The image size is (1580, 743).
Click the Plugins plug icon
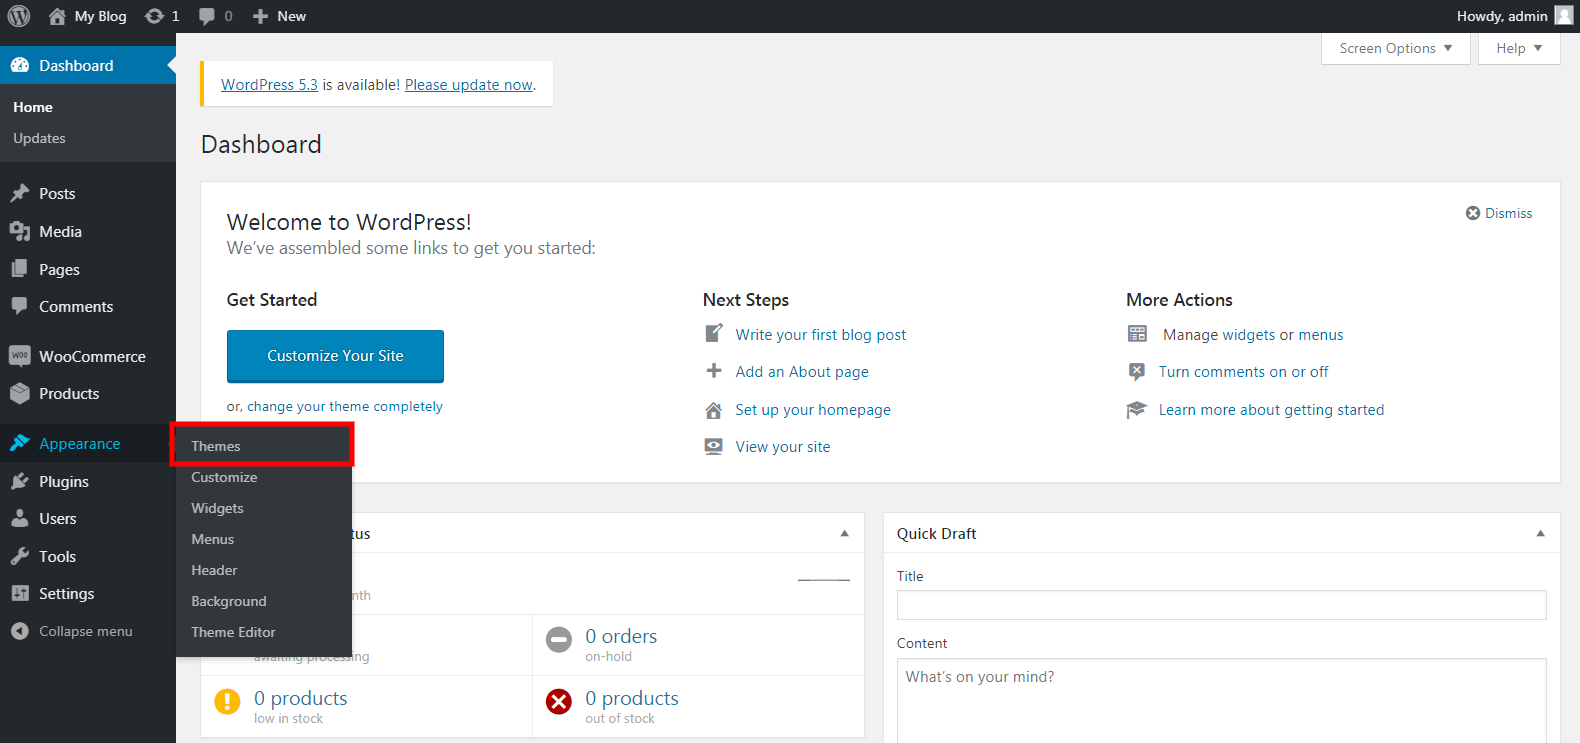coord(20,481)
